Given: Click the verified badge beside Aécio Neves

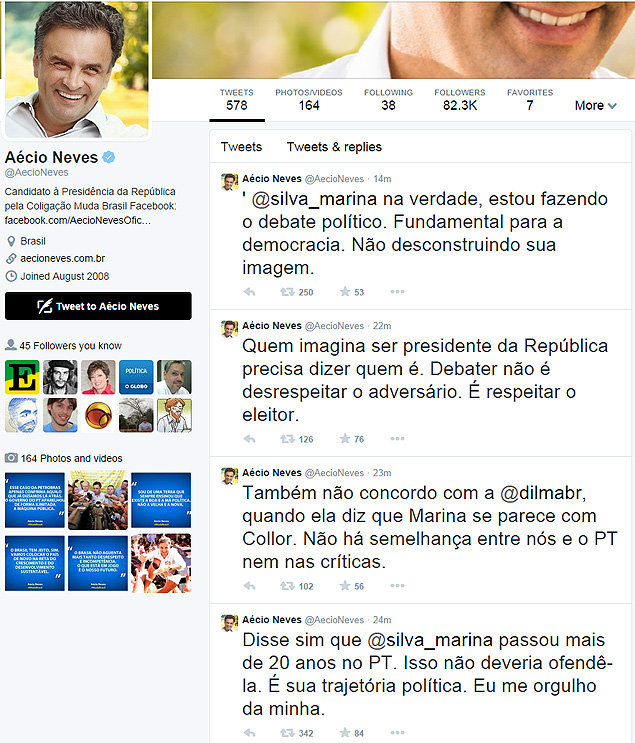Looking at the screenshot, I should pyautogui.click(x=109, y=157).
